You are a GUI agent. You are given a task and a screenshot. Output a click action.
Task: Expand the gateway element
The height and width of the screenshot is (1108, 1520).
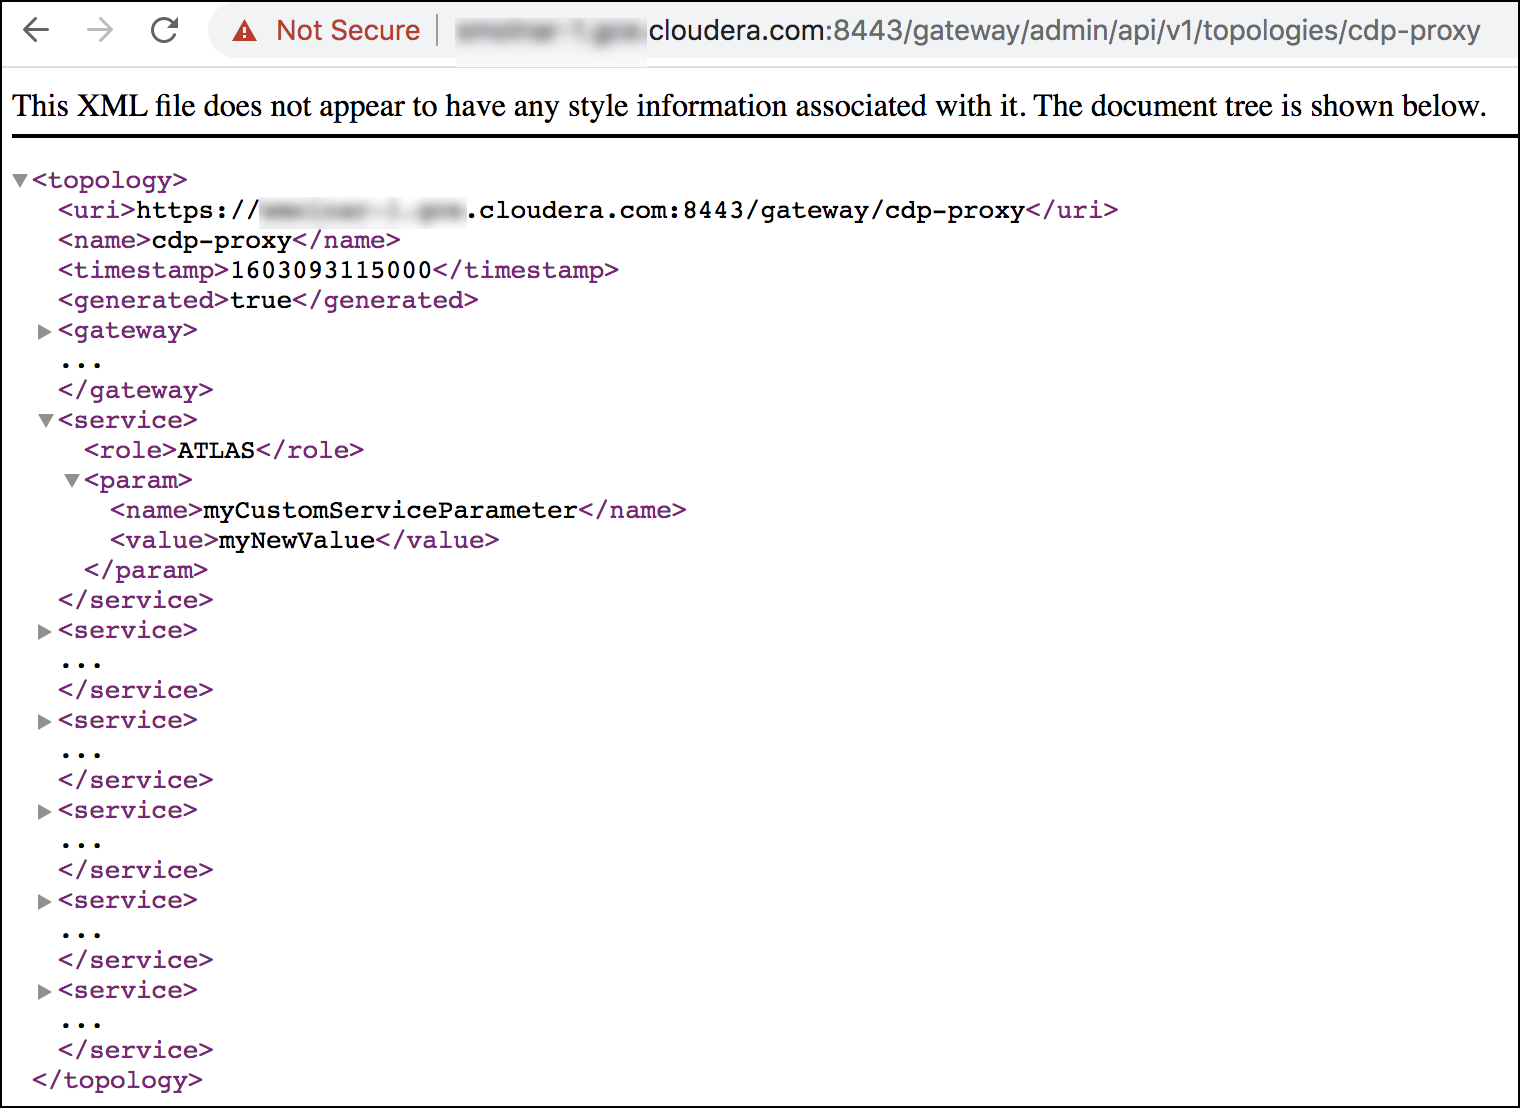[x=45, y=331]
